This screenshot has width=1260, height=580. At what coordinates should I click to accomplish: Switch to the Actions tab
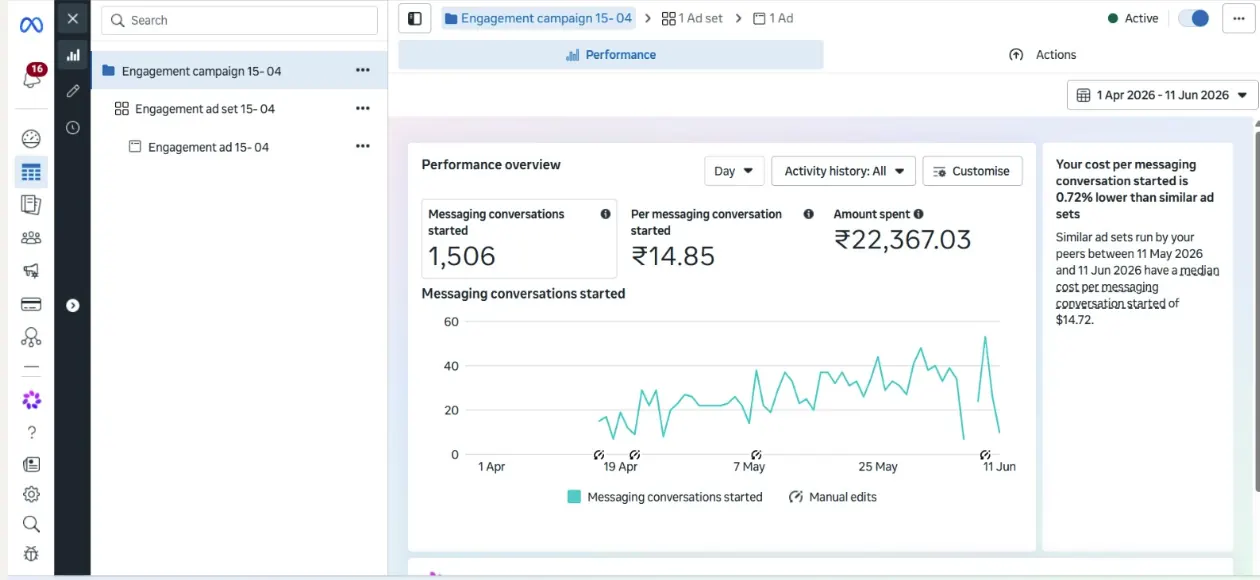(x=1043, y=55)
